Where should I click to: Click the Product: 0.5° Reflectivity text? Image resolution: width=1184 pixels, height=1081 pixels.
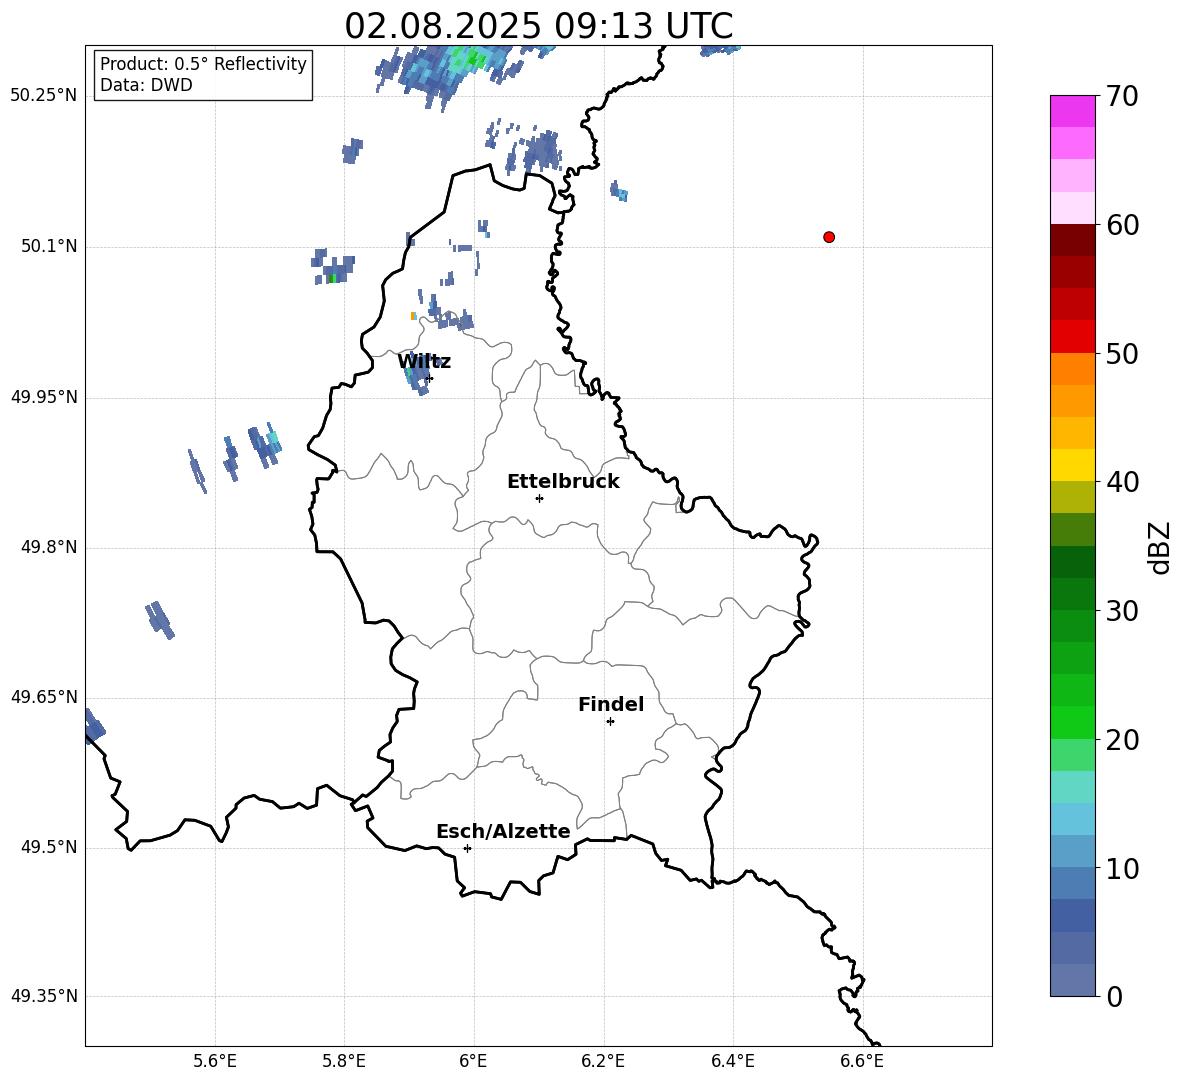(203, 64)
